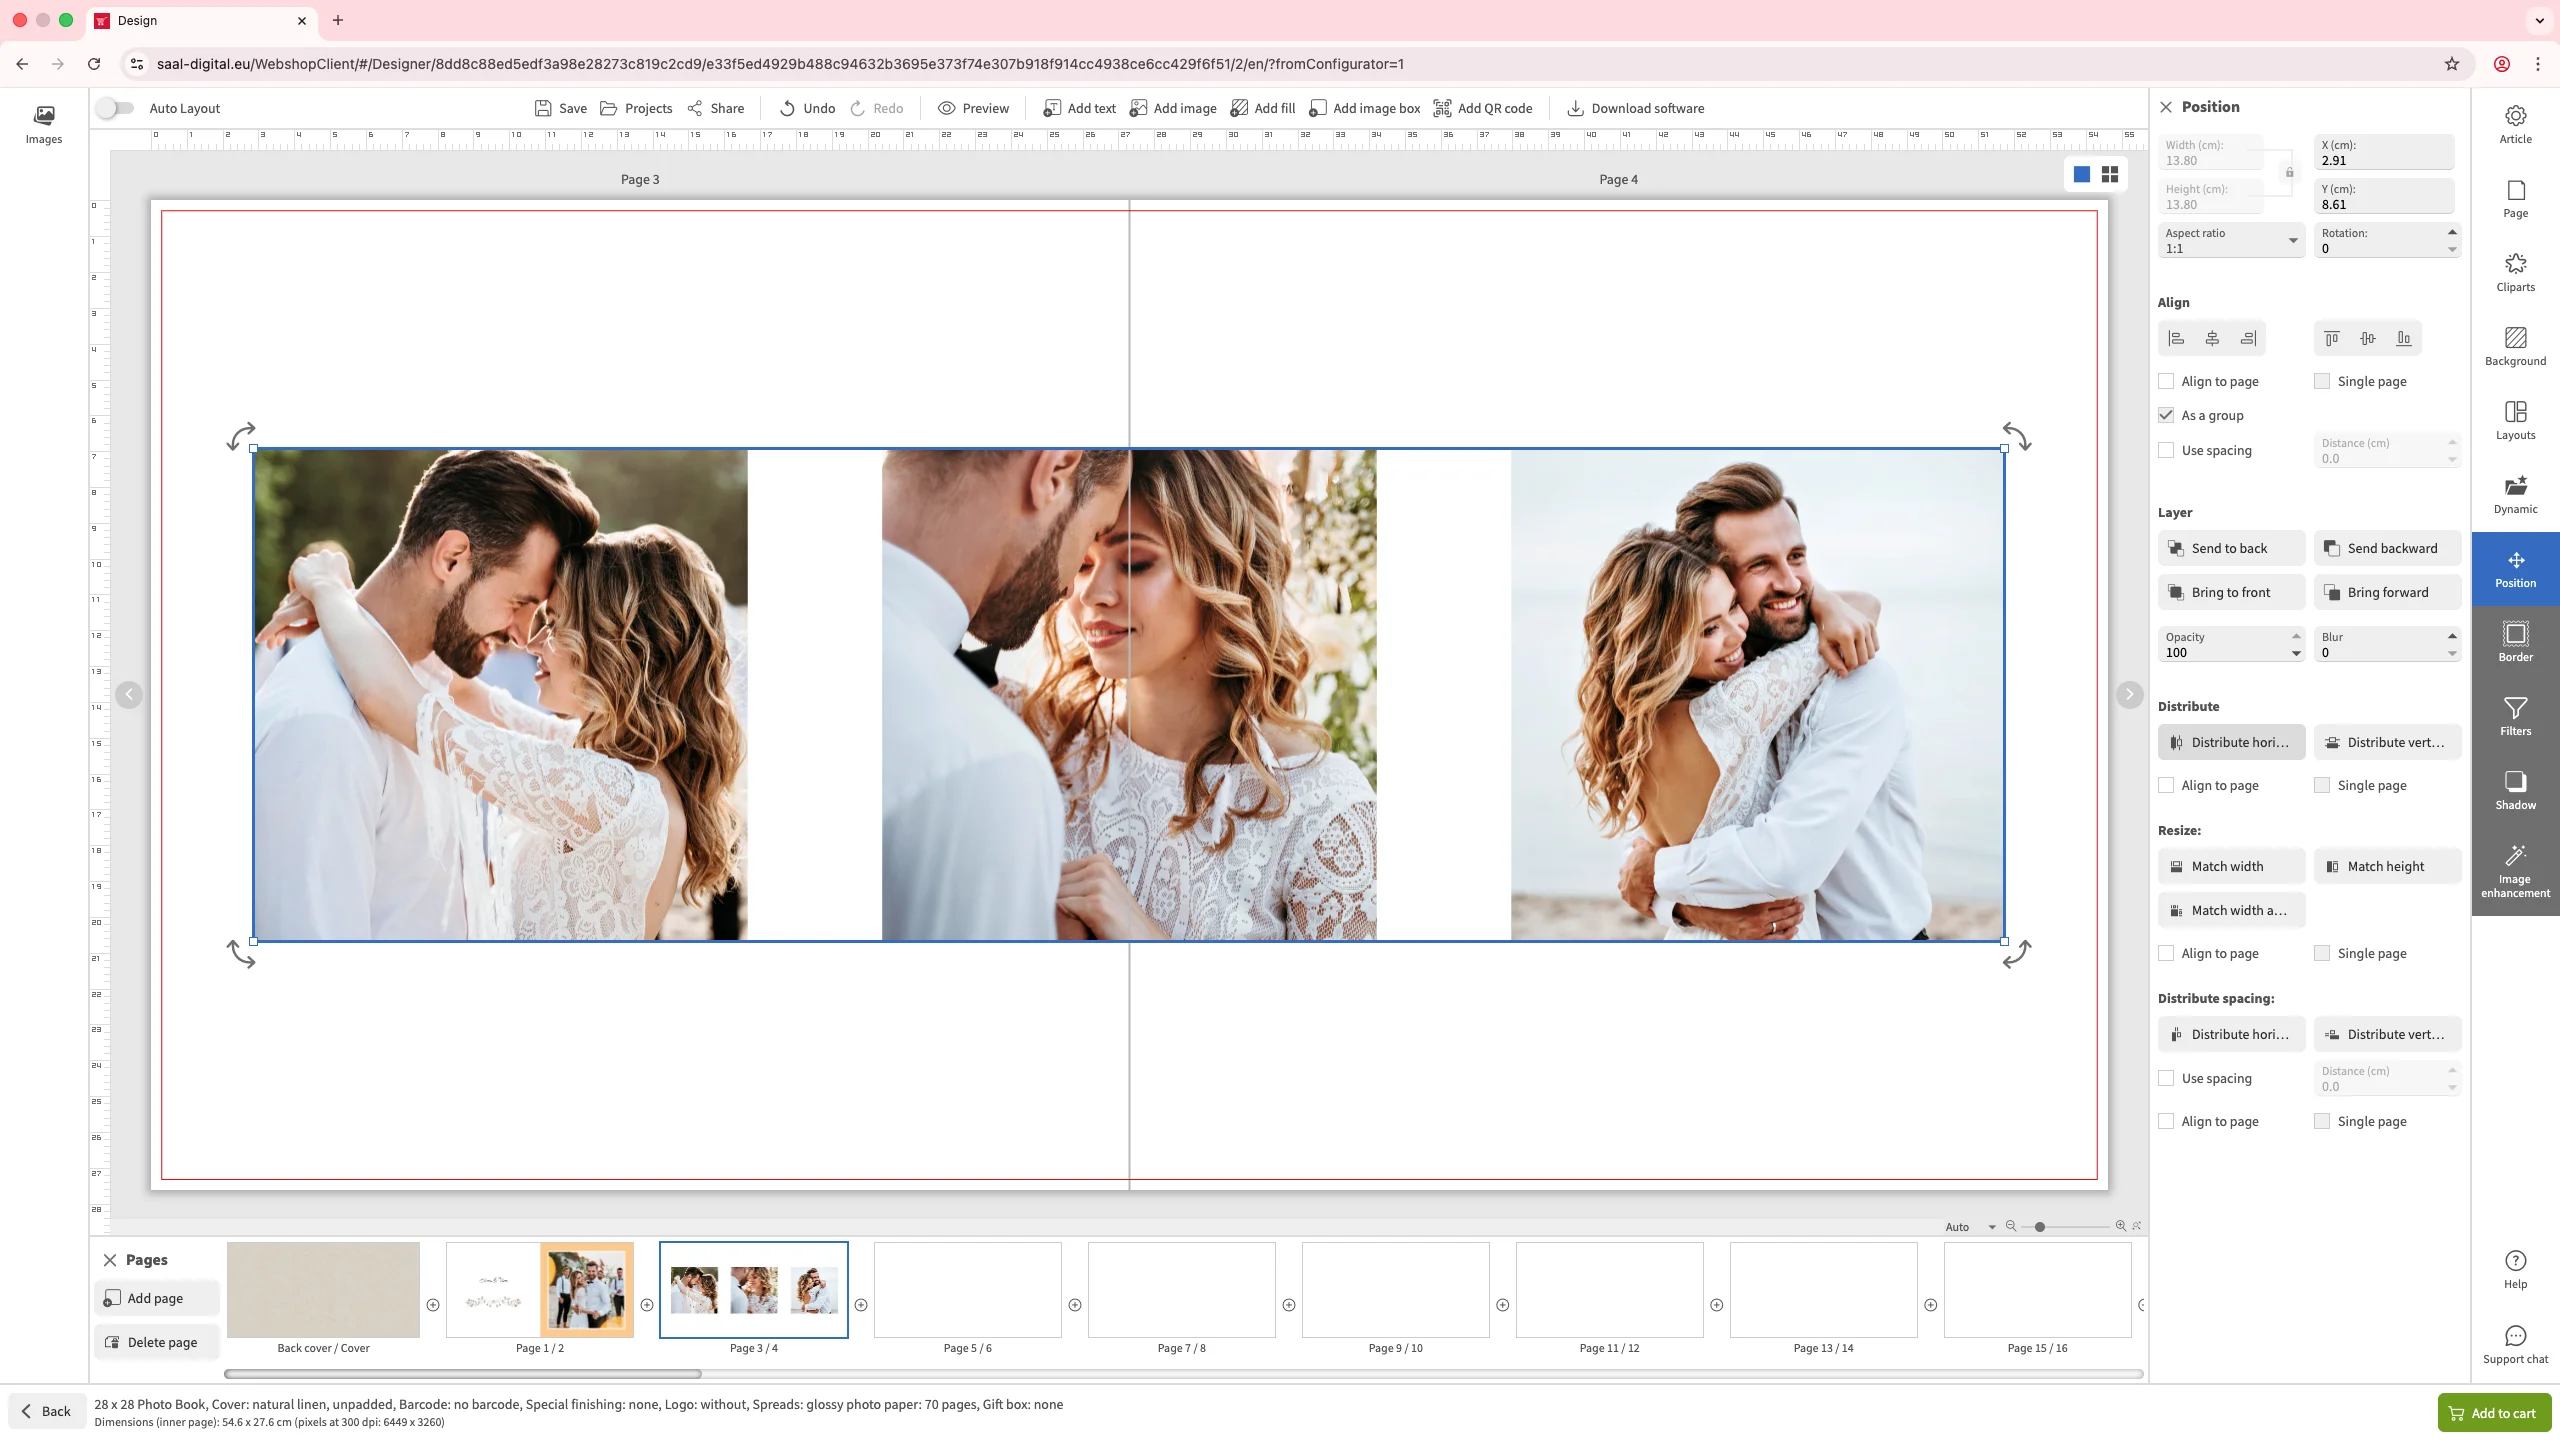Expand the Aspect ratio dropdown
The width and height of the screenshot is (2560, 1440).
point(2293,241)
